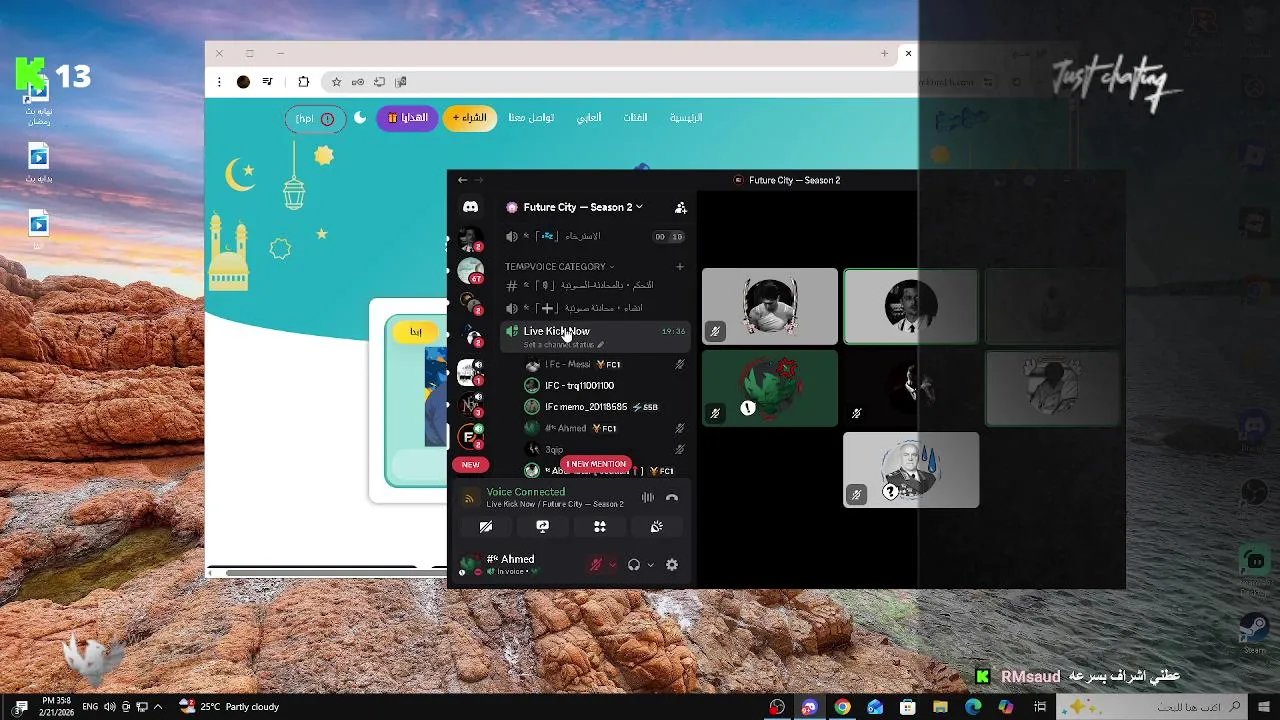The width and height of the screenshot is (1280, 720).
Task: Click the bottom participant tile with elderly man avatar
Action: point(911,470)
